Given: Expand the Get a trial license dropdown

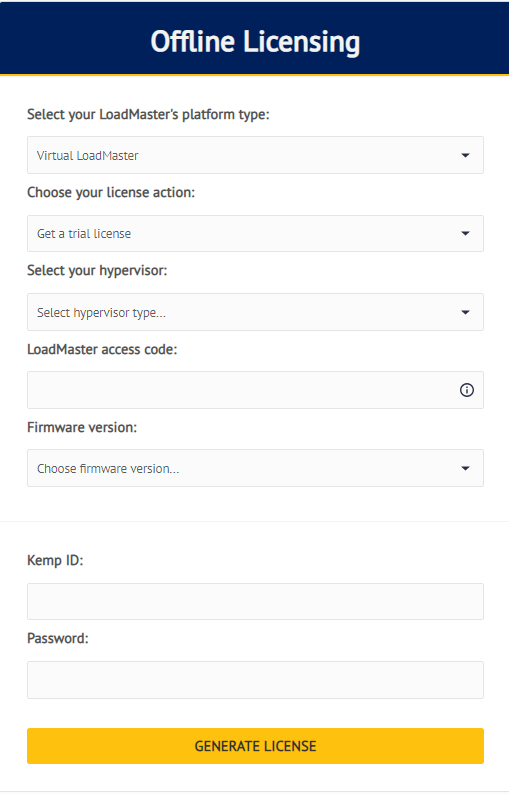Looking at the screenshot, I should (255, 233).
